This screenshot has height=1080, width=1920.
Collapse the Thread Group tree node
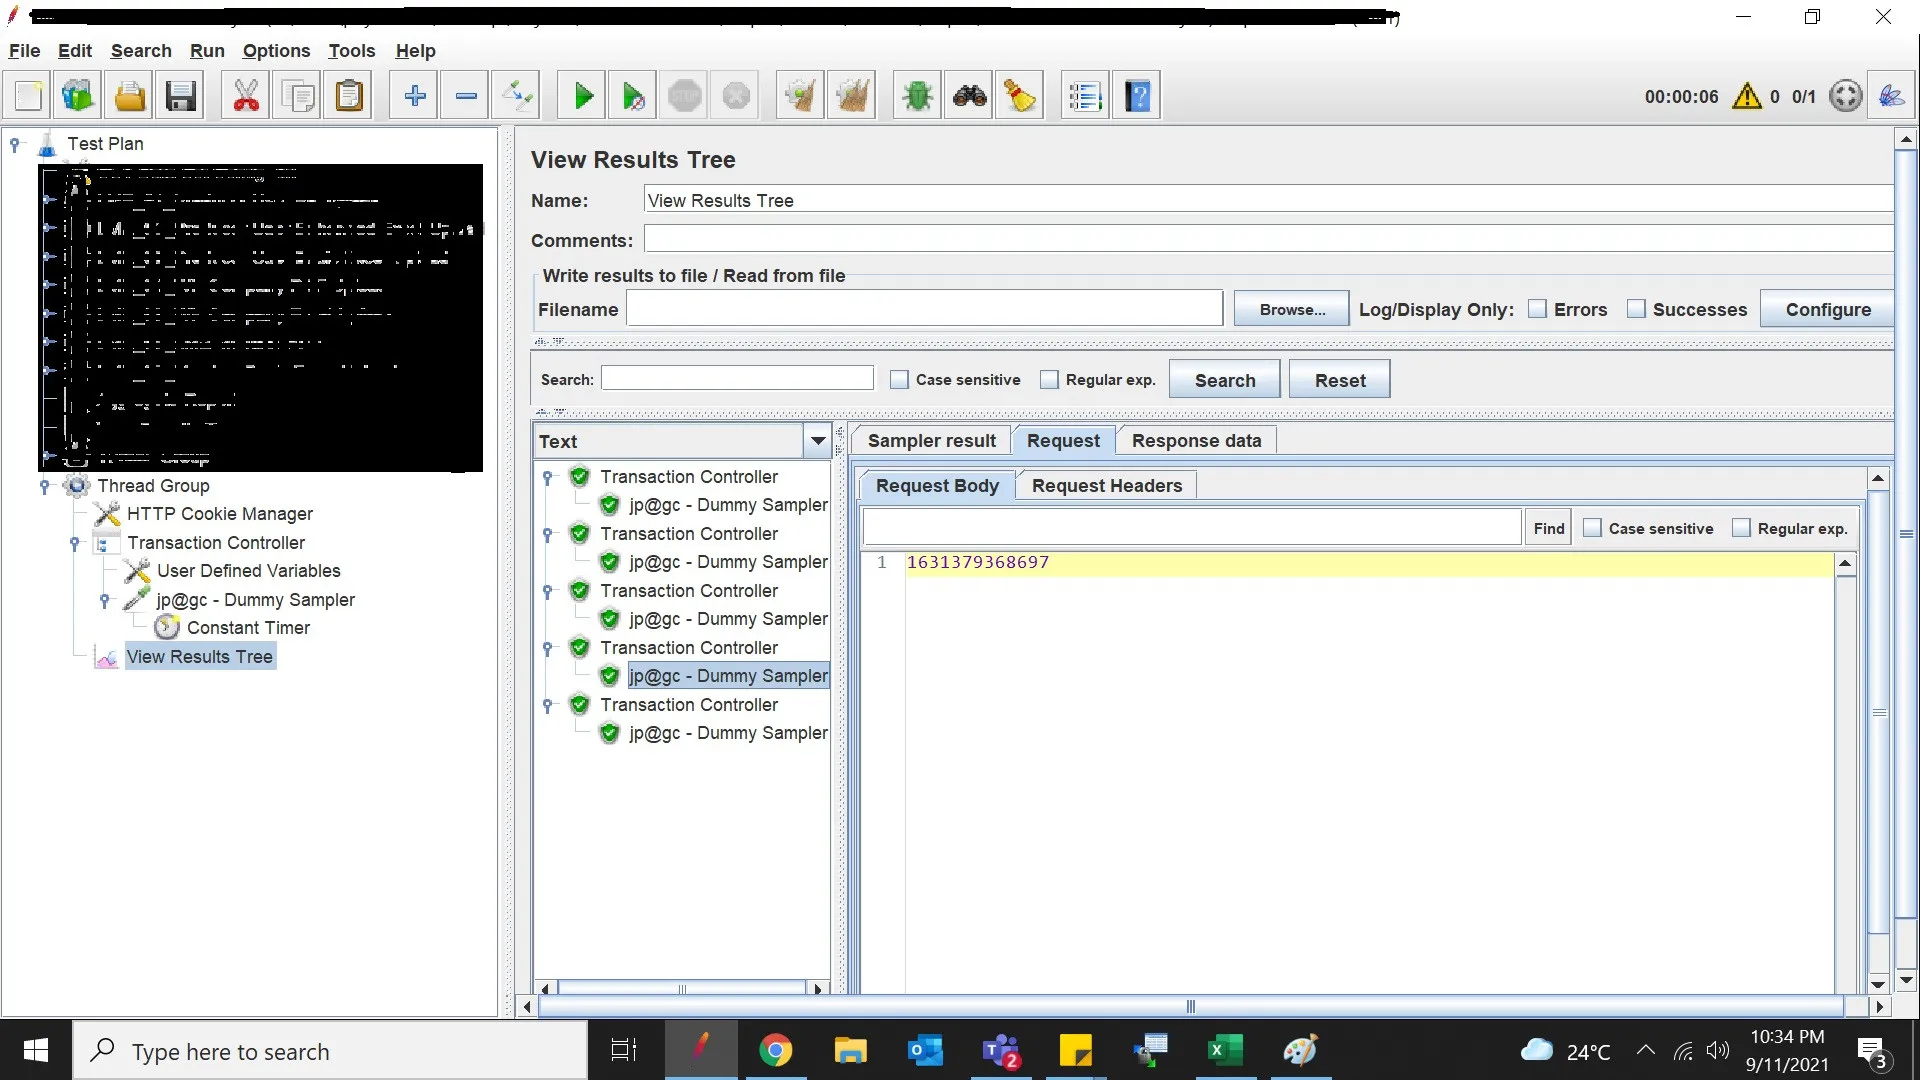tap(44, 487)
